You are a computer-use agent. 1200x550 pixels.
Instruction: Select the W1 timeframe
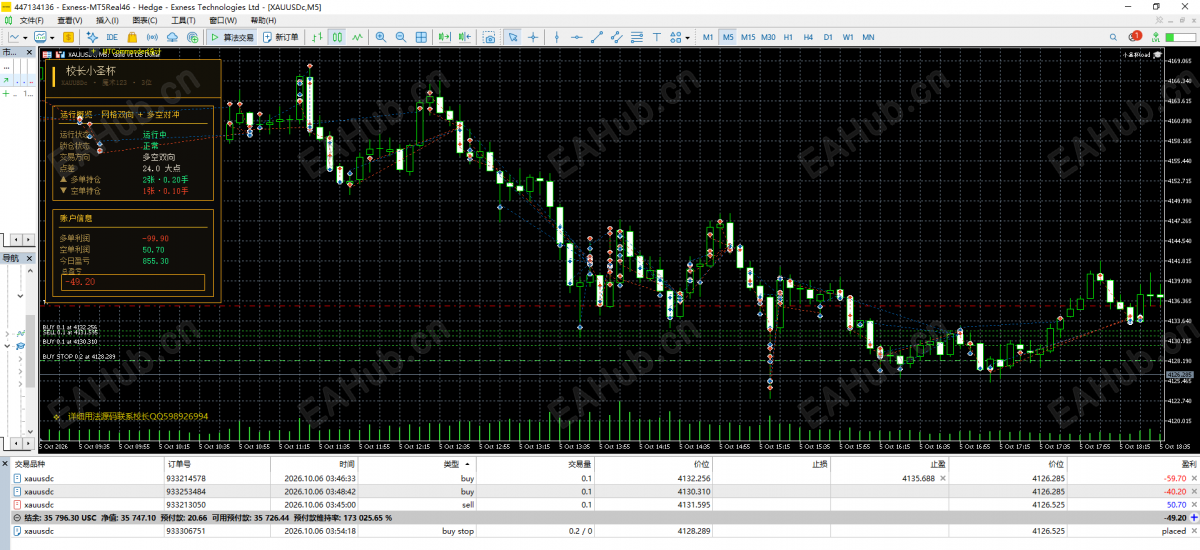coord(848,37)
